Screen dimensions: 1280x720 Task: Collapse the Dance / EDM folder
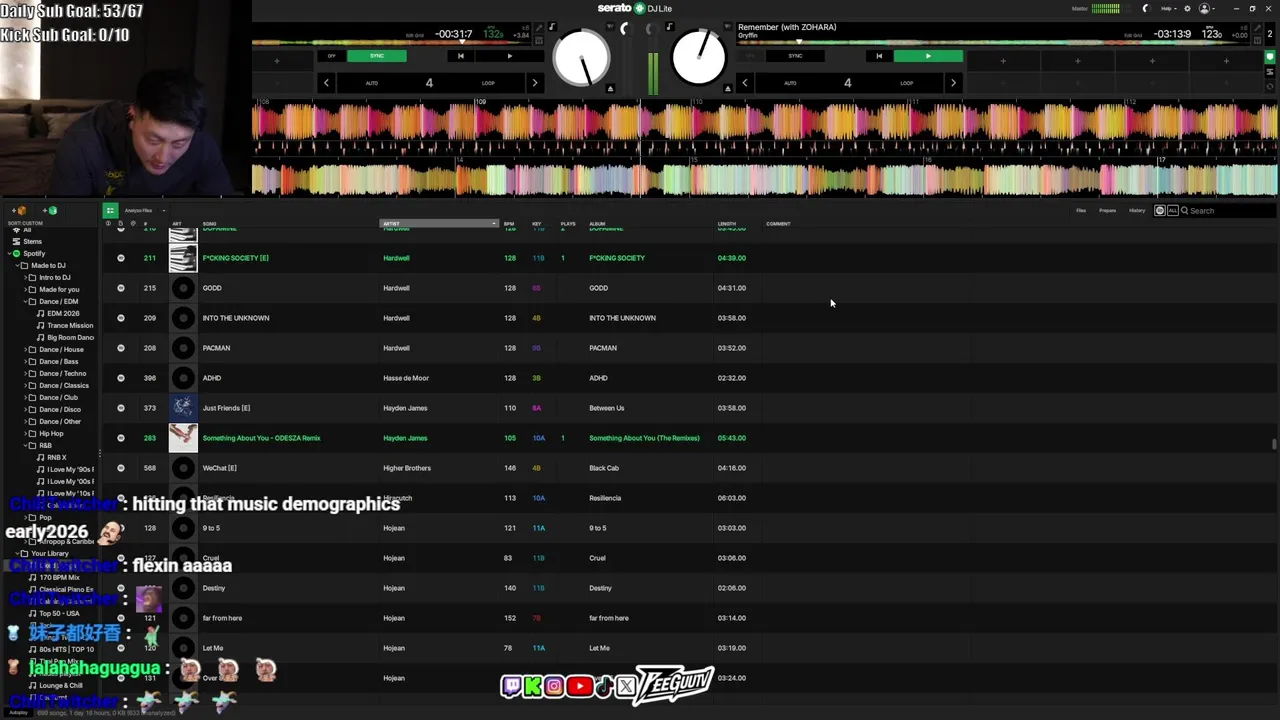(26, 301)
